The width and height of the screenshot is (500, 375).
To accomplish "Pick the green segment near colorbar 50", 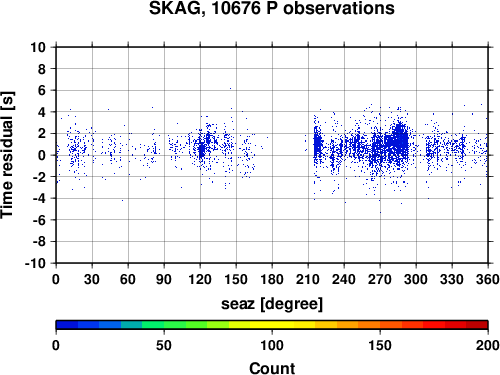I will 164,325.
